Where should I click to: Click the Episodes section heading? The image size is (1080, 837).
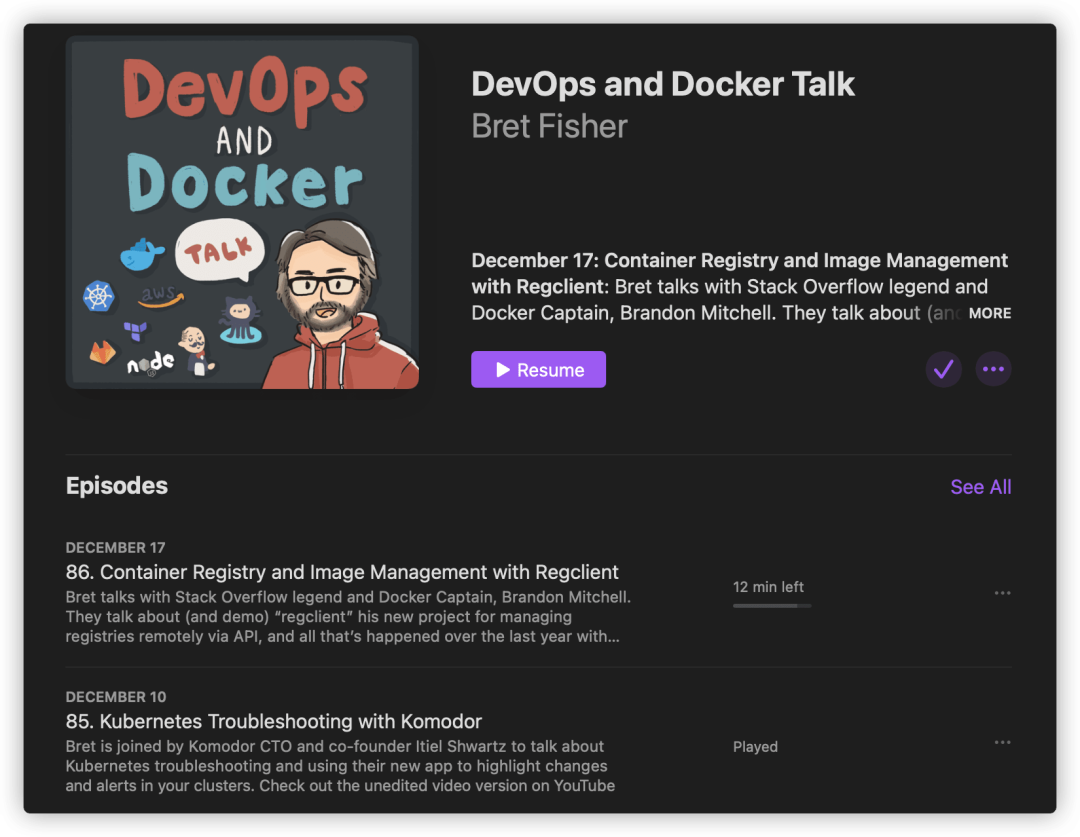point(116,486)
